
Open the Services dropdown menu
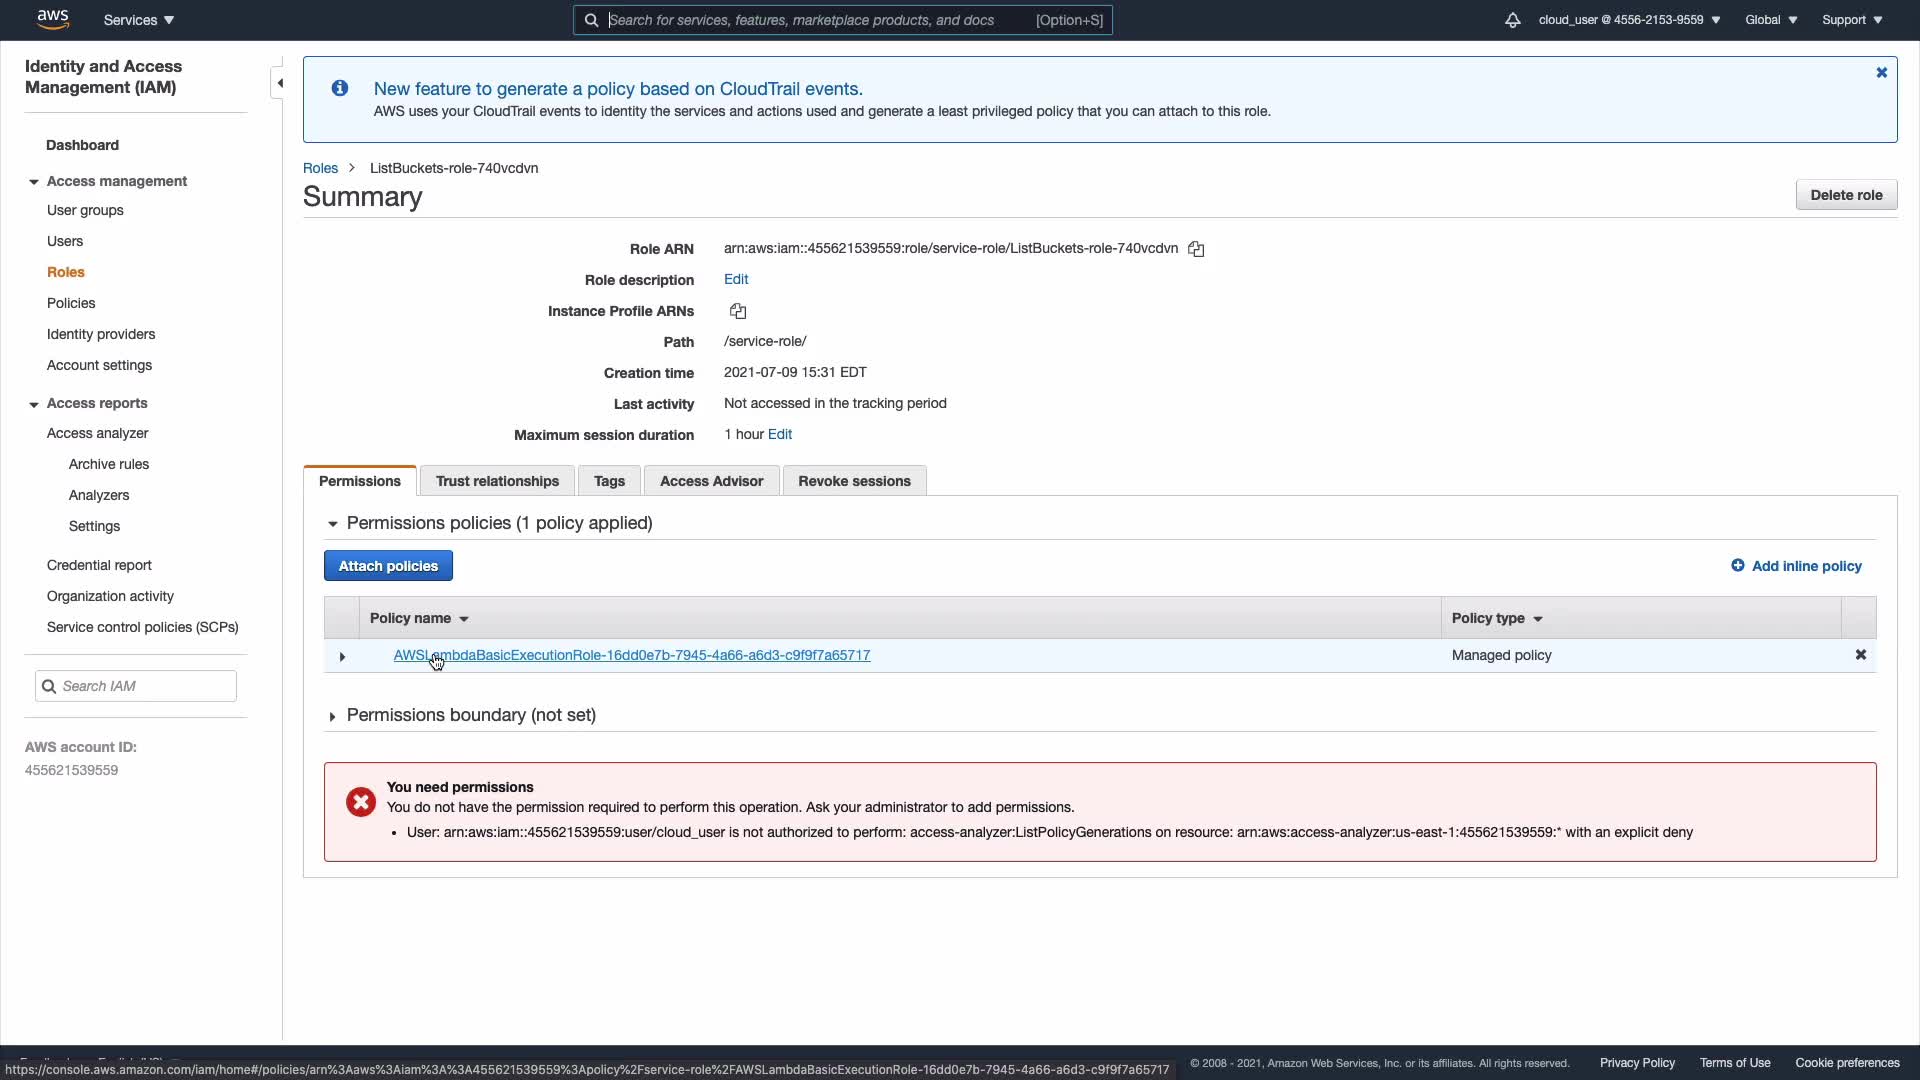point(139,20)
